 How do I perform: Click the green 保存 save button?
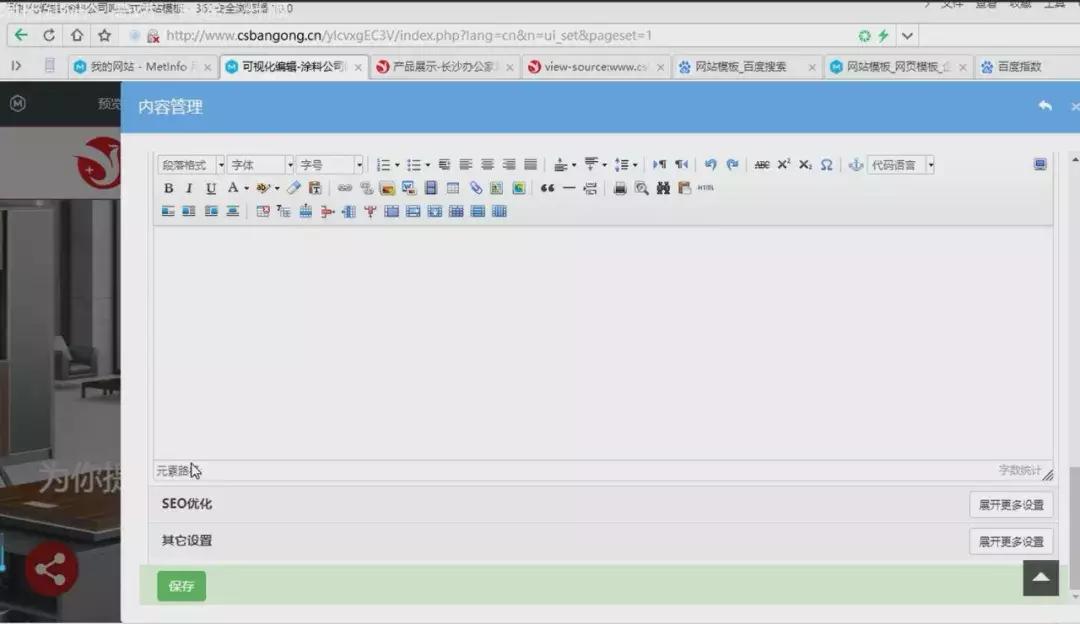[181, 586]
